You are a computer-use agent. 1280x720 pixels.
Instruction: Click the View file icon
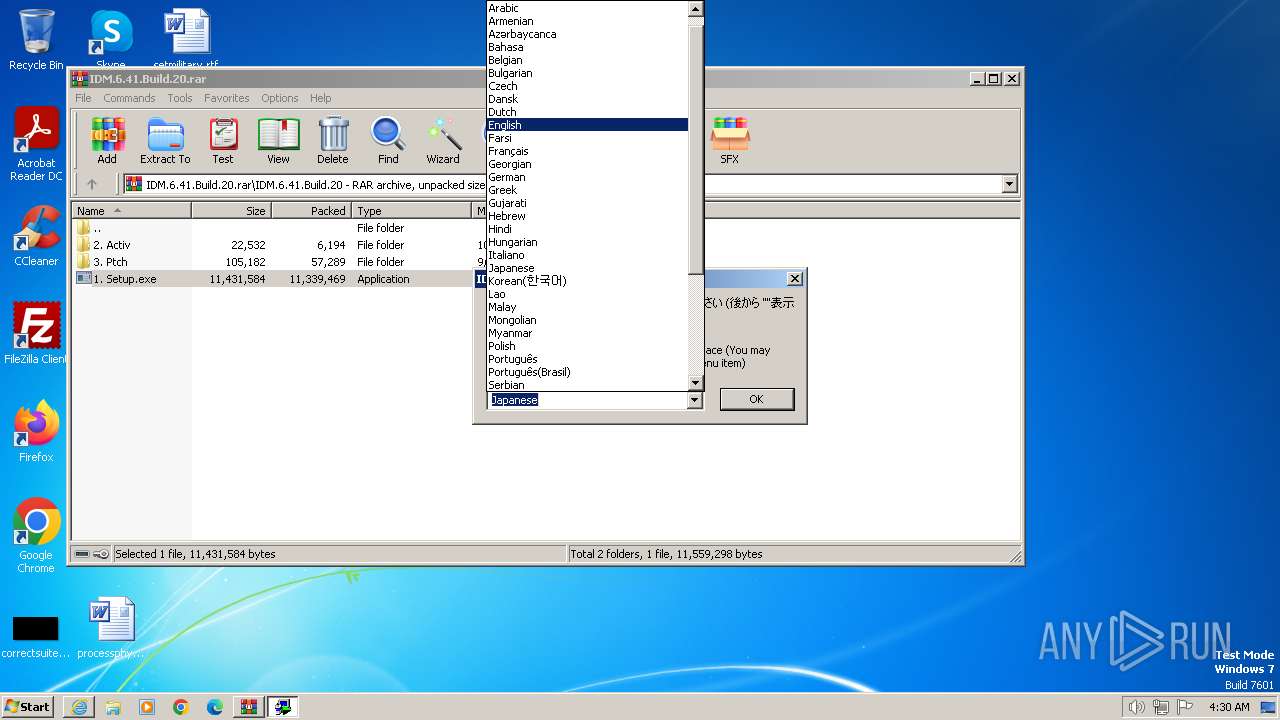pyautogui.click(x=278, y=140)
